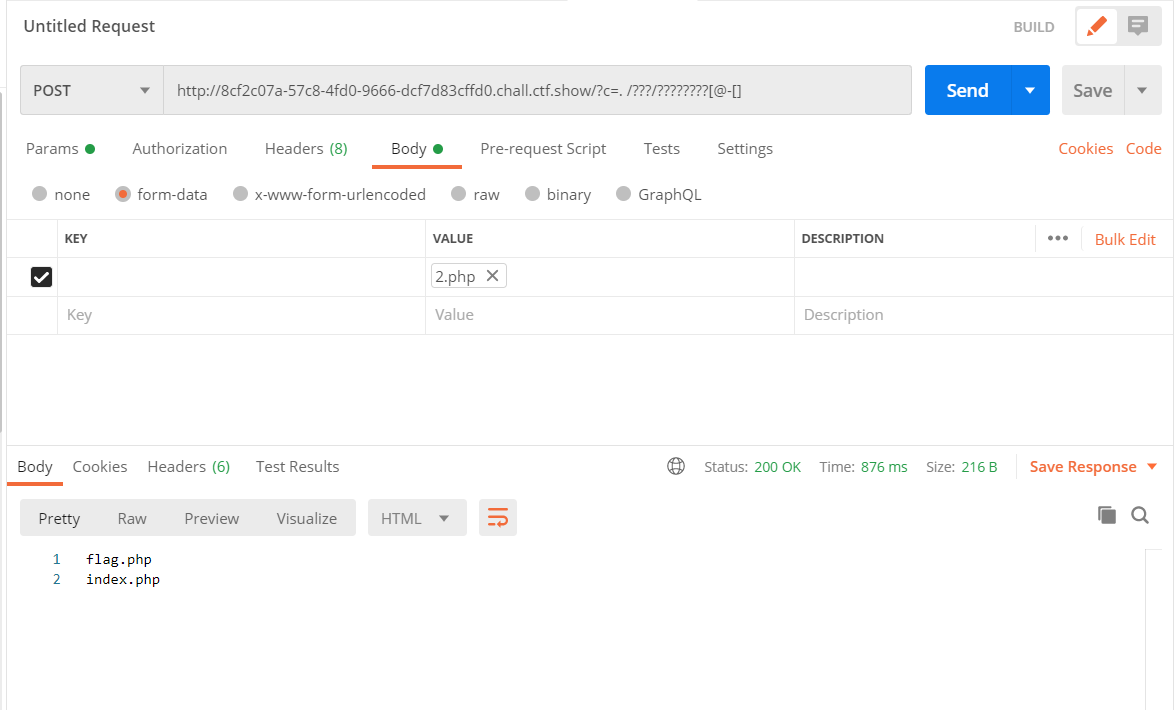Open the response Cookies tab

pyautogui.click(x=100, y=467)
